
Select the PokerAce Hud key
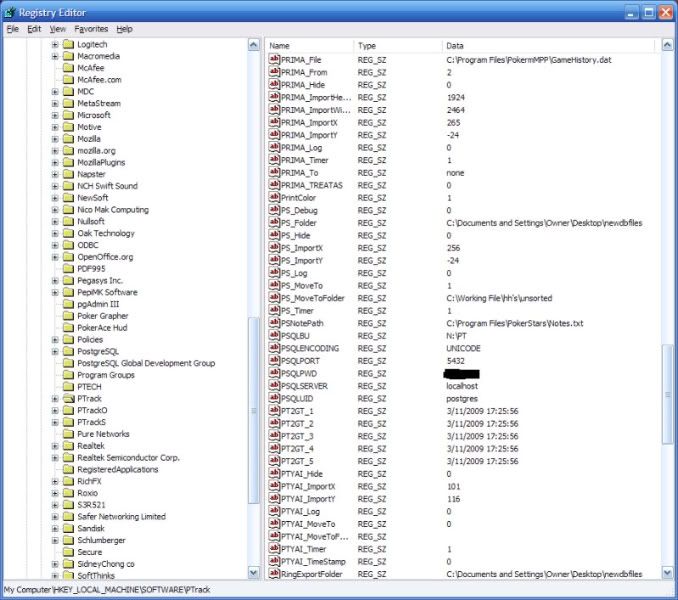103,328
